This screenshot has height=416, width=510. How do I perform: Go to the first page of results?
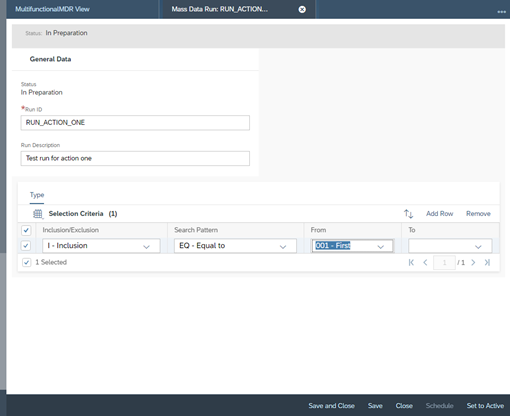click(x=411, y=262)
